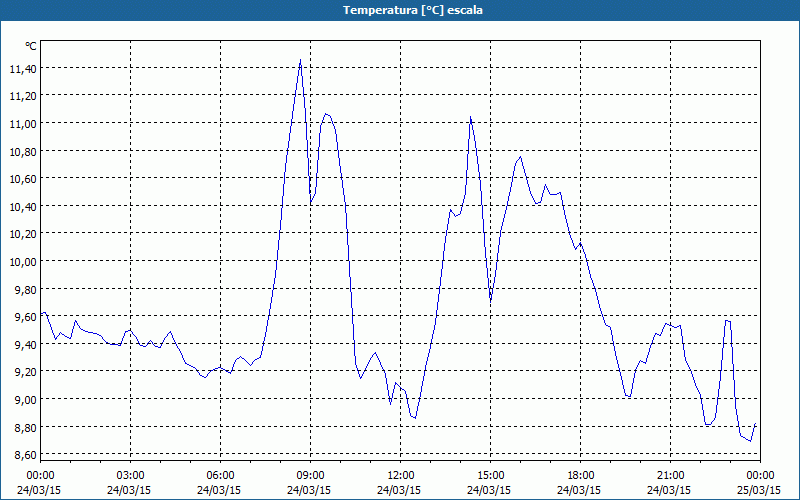The width and height of the screenshot is (800, 500).
Task: Click the 9,80 y-axis value
Action: tap(26, 289)
